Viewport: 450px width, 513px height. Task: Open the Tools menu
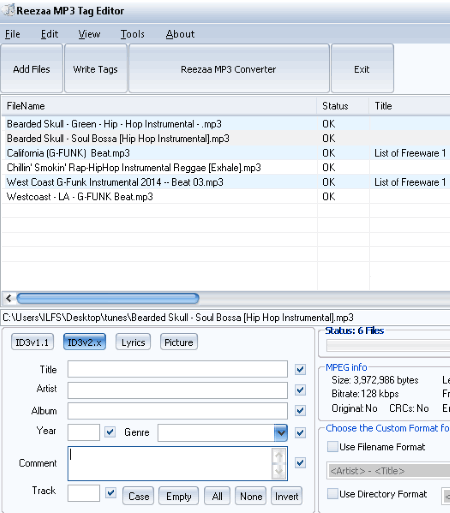pos(132,34)
